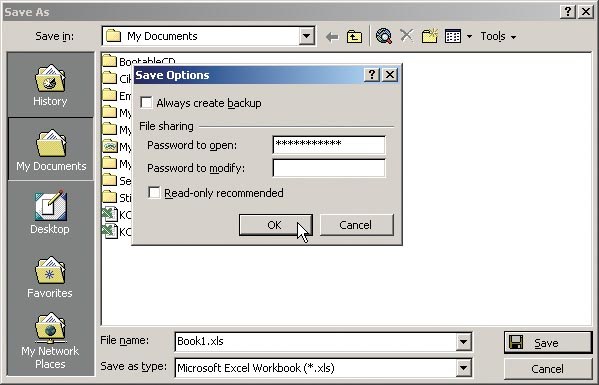Enable Always create backup checkbox

[146, 103]
